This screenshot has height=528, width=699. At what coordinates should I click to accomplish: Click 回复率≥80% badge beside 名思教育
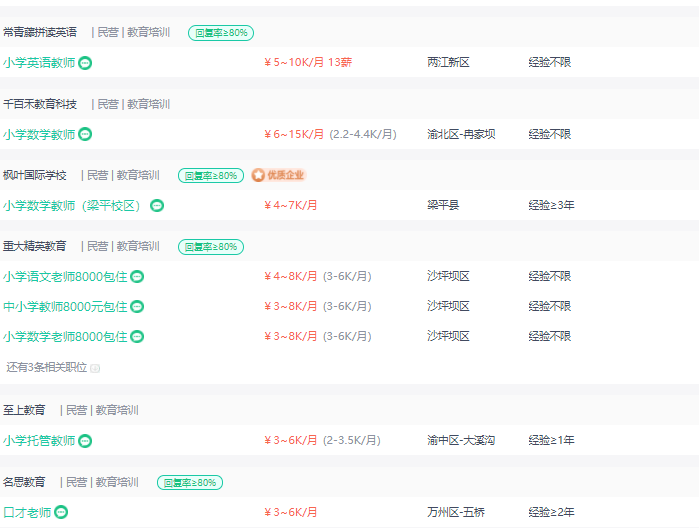pyautogui.click(x=190, y=483)
